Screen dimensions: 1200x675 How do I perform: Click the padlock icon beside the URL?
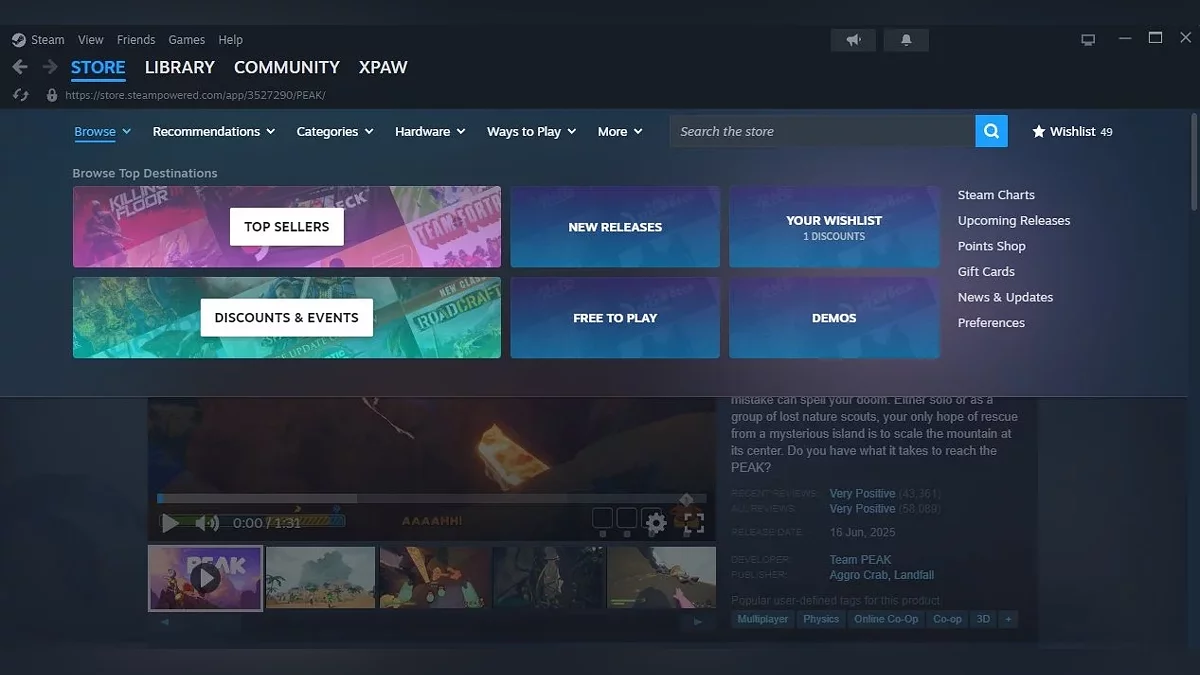(52, 95)
